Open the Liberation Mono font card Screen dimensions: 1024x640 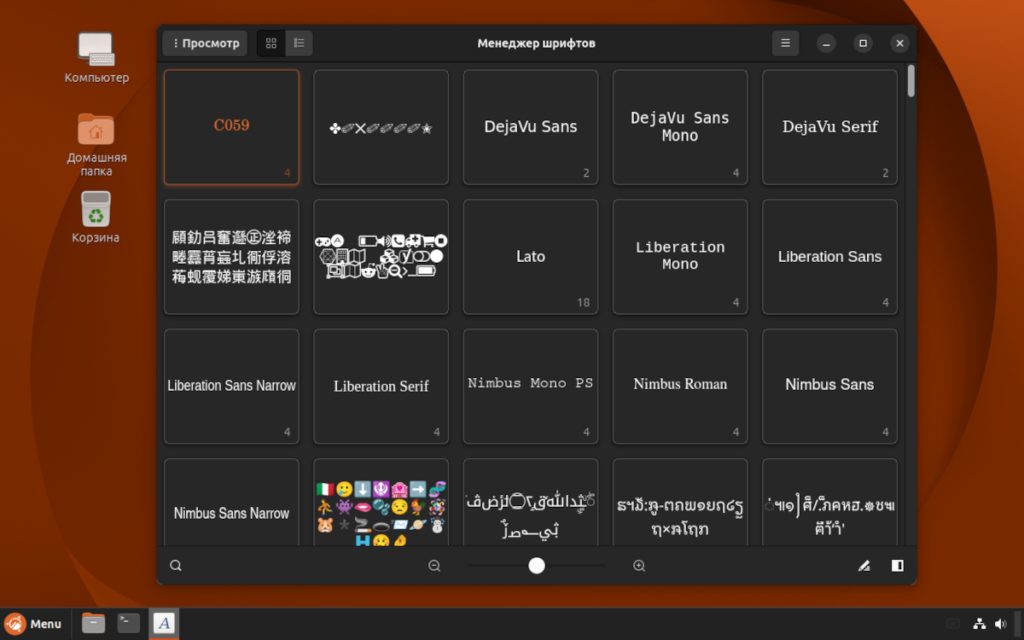coord(680,257)
